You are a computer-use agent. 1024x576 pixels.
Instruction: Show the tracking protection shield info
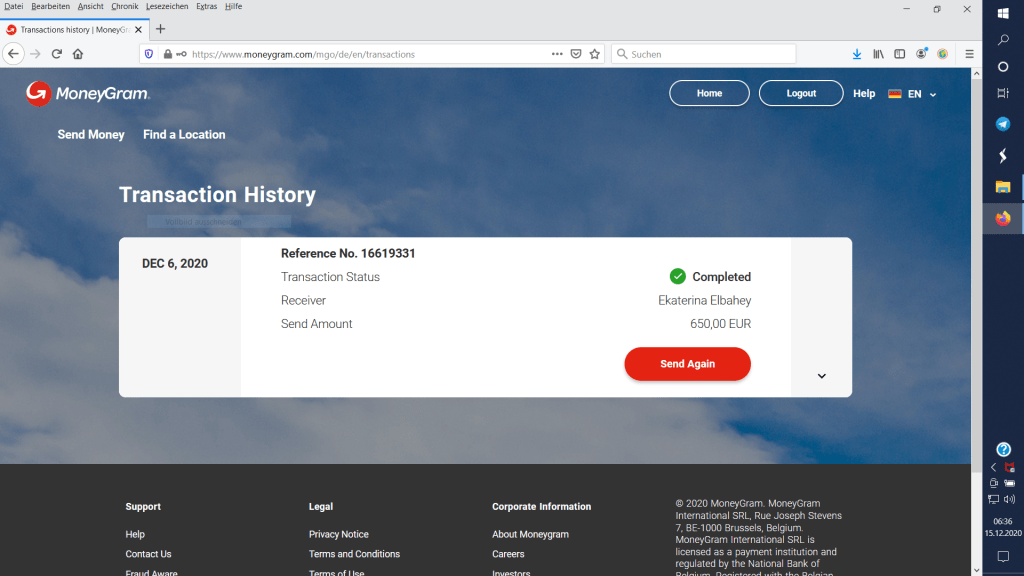[x=149, y=54]
